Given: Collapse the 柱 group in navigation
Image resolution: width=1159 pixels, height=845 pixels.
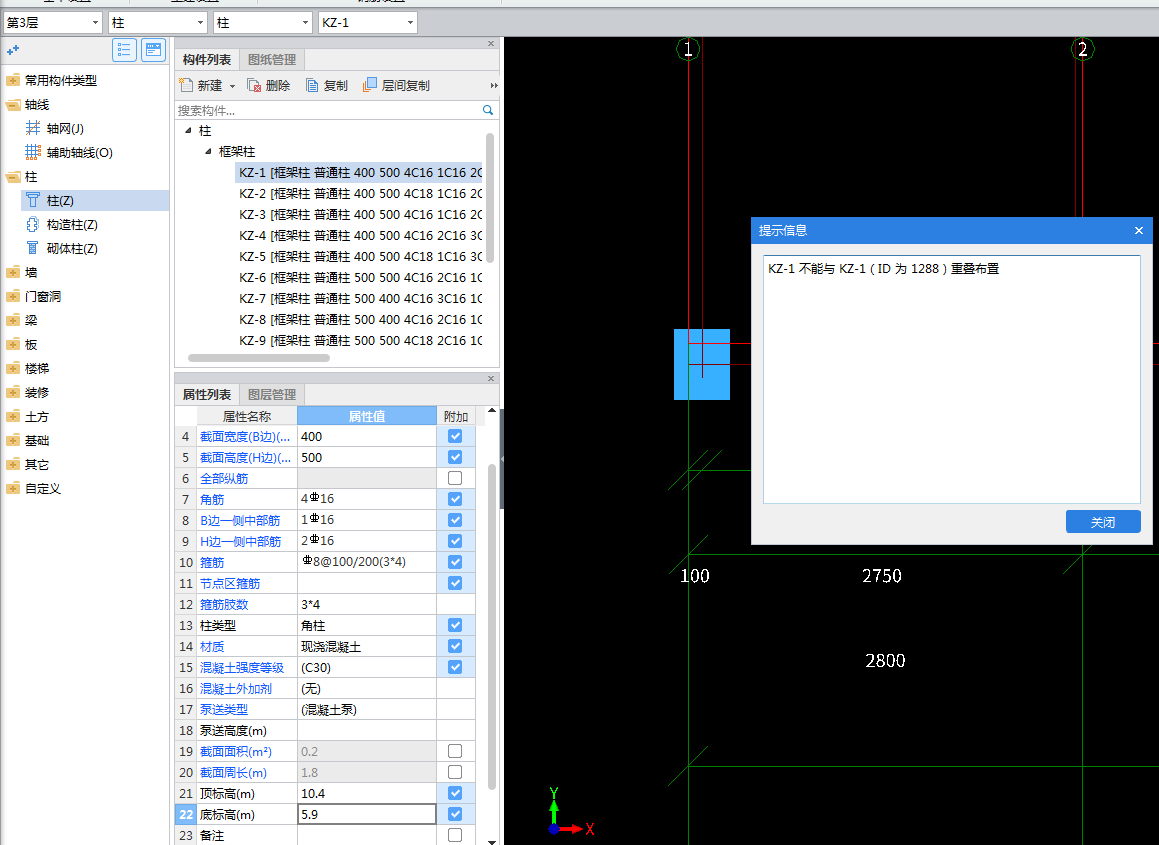Looking at the screenshot, I should [13, 177].
